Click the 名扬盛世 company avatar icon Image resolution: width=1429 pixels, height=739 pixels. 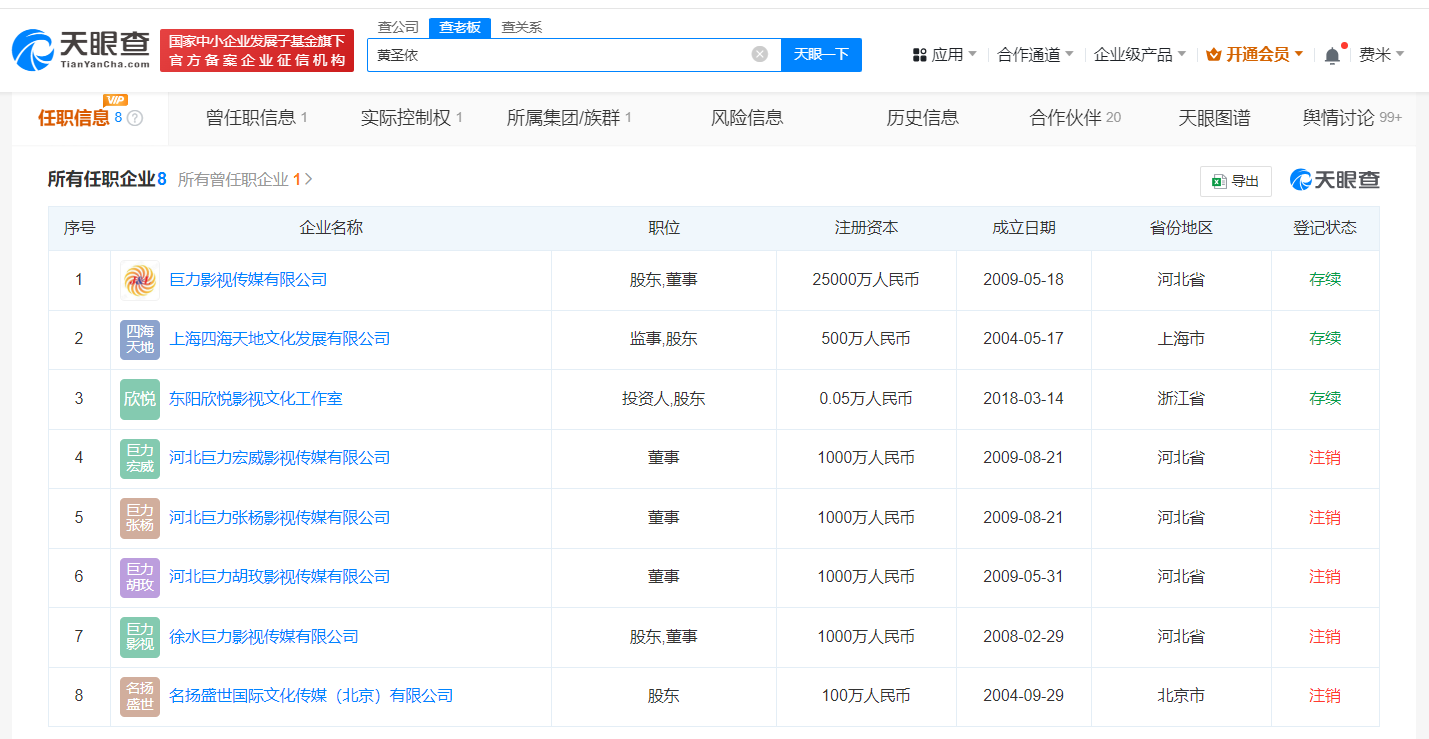[x=140, y=696]
